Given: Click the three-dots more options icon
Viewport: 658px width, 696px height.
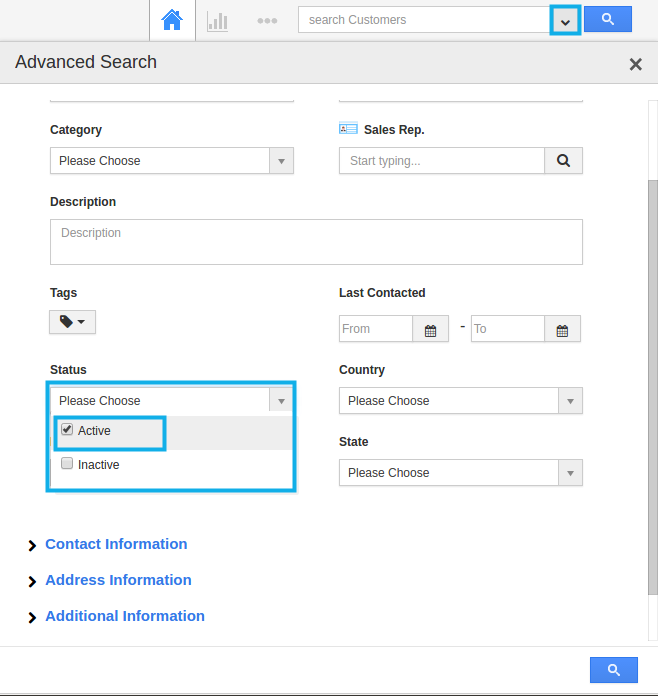Looking at the screenshot, I should (267, 20).
